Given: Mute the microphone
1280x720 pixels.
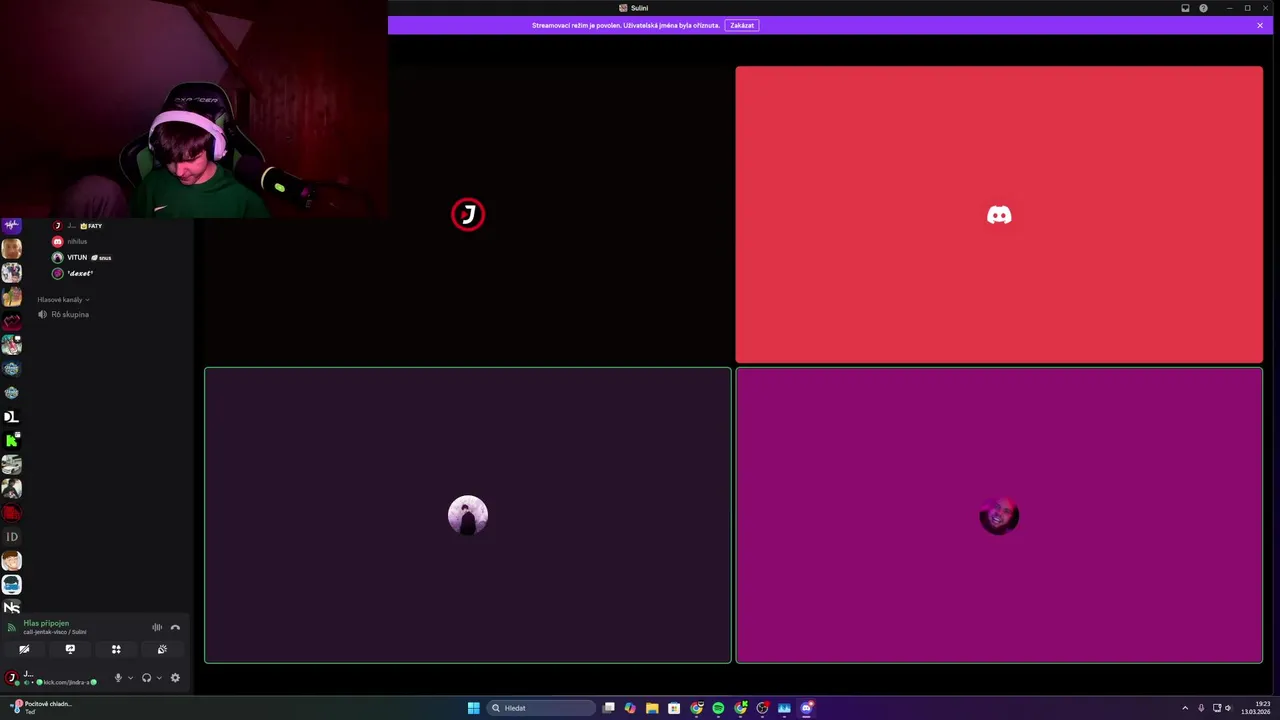Looking at the screenshot, I should point(118,678).
